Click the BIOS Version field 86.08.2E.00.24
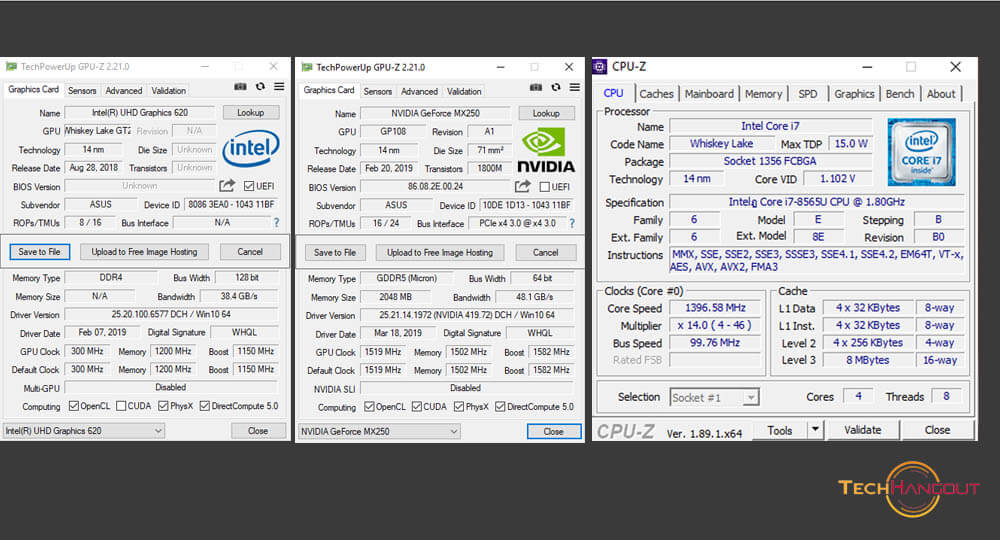Screen dimensions: 1000x540 point(436,187)
